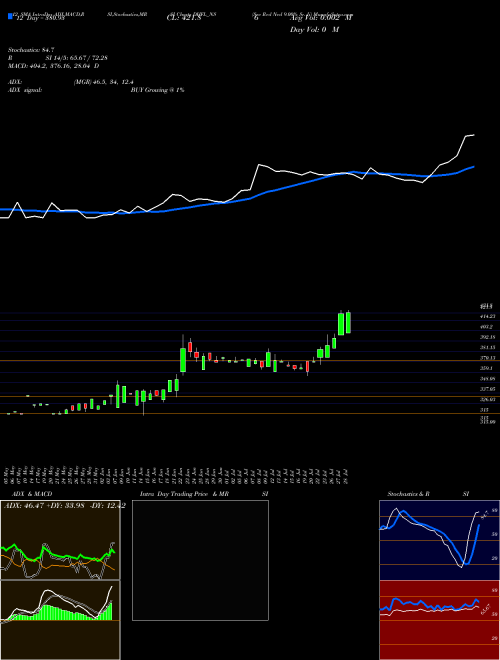
Task: Click the empty intraday trading price chart box
Action: pos(200,560)
